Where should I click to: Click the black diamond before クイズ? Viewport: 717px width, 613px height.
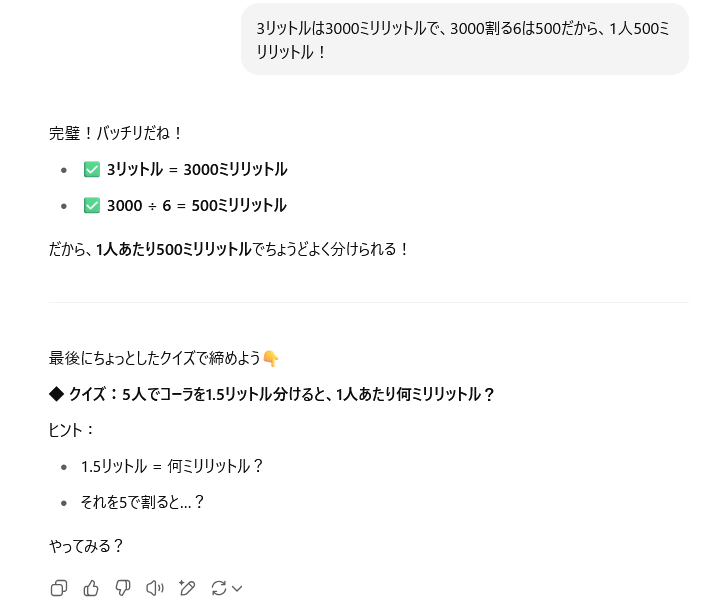tap(56, 394)
